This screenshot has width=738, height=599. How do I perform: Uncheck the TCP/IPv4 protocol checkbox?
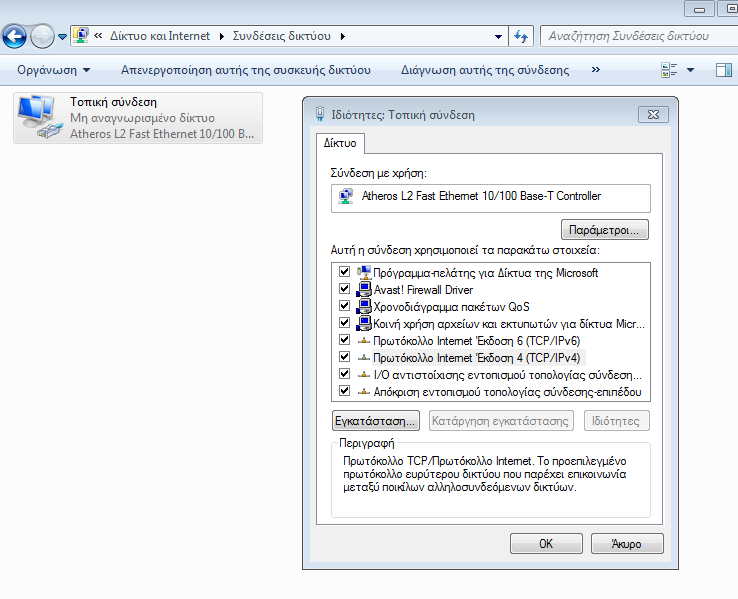tap(345, 356)
